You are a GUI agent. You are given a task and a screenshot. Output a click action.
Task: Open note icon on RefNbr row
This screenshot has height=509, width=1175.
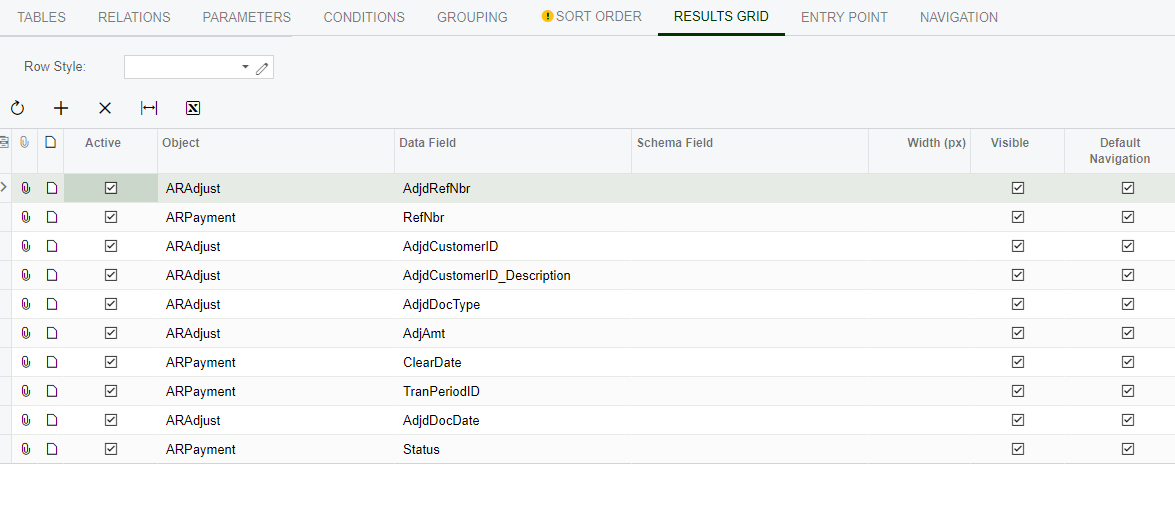coord(51,217)
